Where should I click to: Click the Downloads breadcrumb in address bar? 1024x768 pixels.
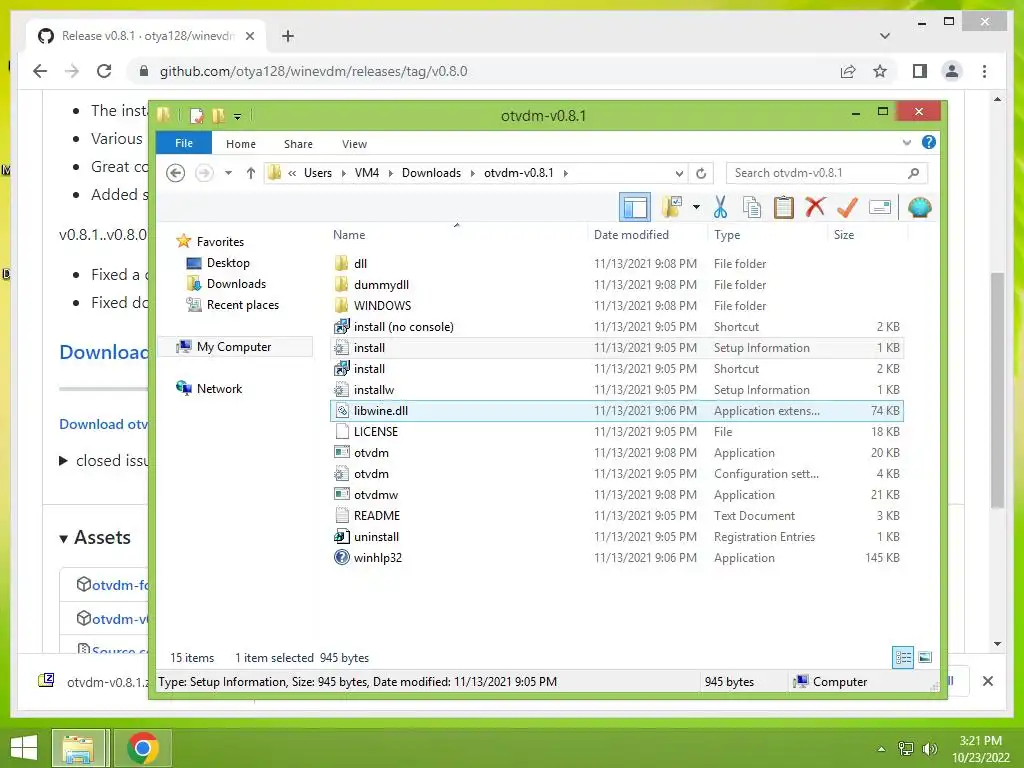tap(431, 173)
